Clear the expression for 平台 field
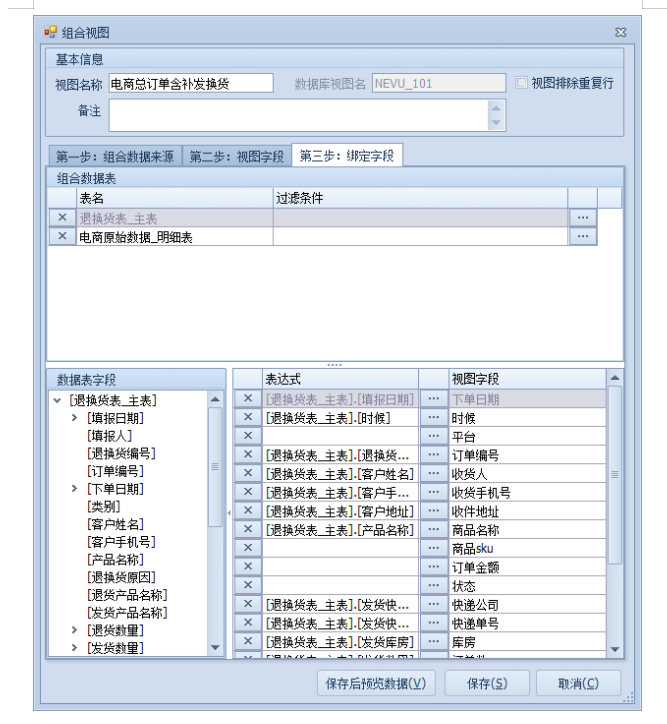 click(x=248, y=436)
